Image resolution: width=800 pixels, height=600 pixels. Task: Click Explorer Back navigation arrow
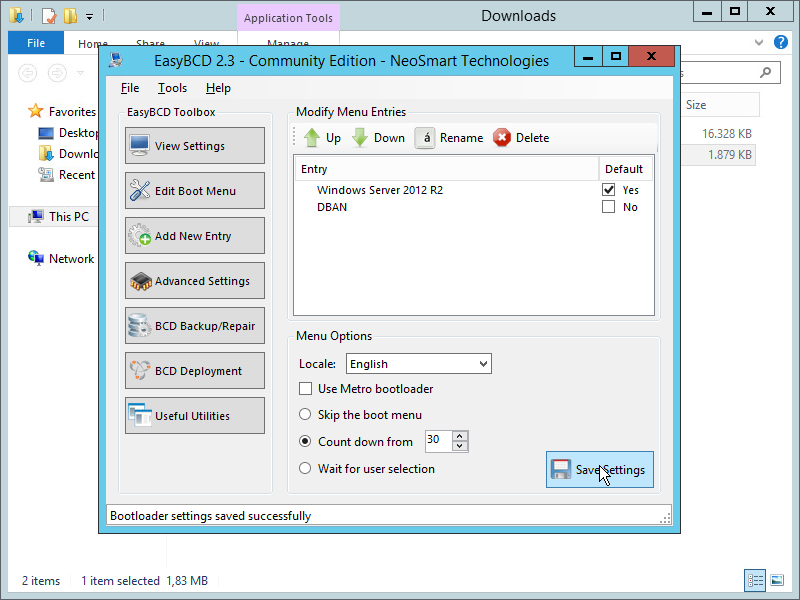pyautogui.click(x=28, y=73)
